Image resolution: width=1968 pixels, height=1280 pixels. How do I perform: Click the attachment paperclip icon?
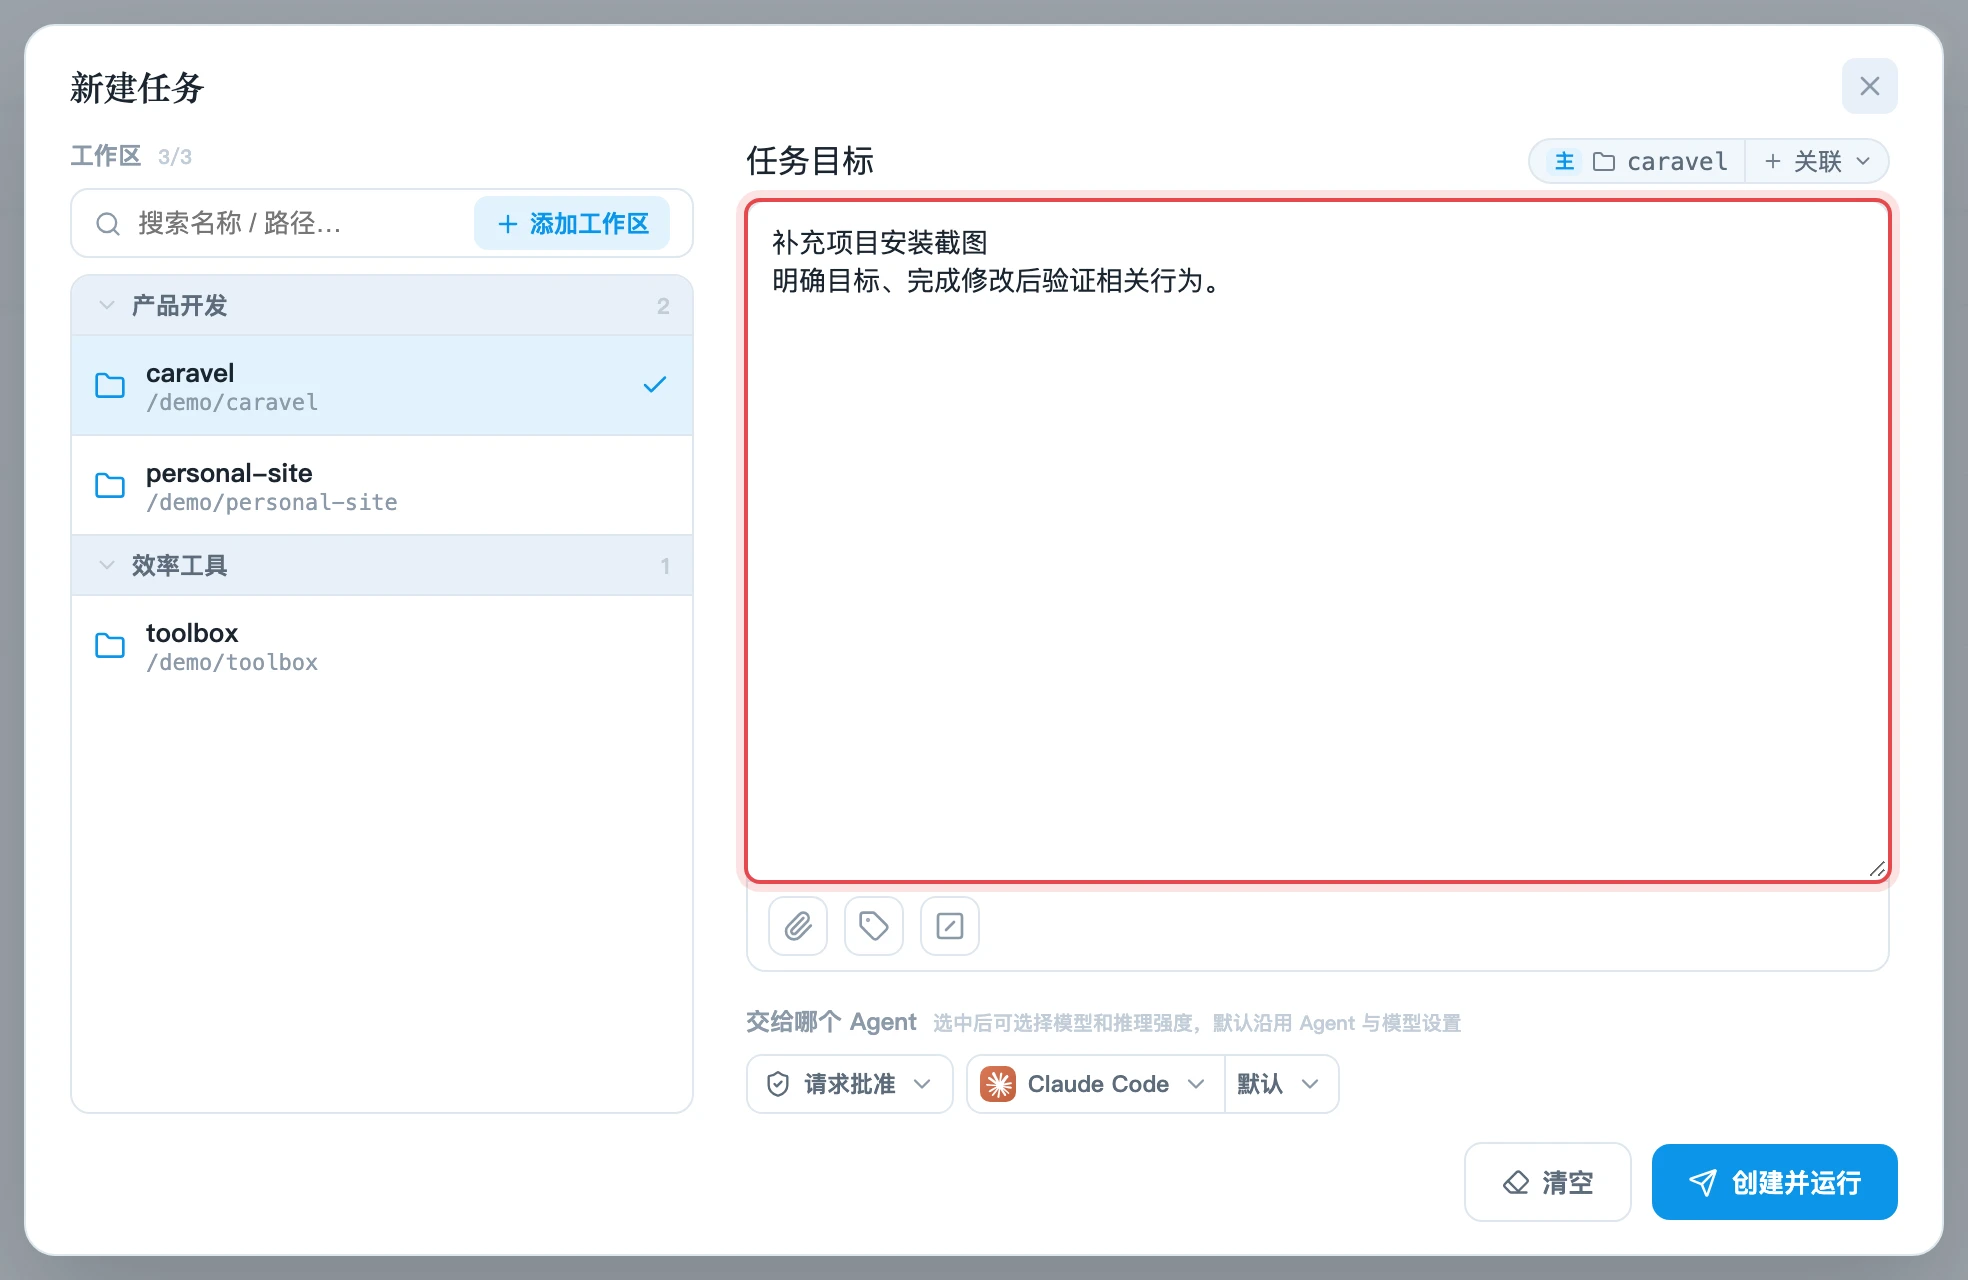(798, 926)
